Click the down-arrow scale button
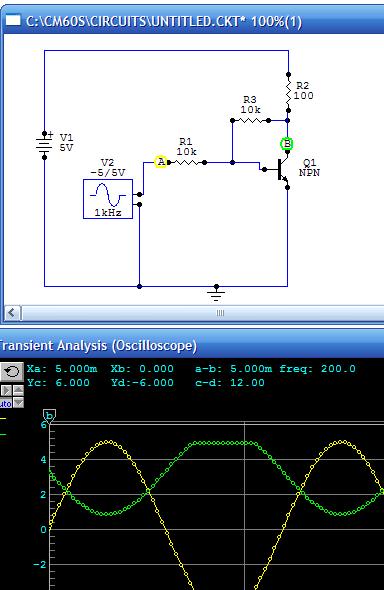 [18, 404]
